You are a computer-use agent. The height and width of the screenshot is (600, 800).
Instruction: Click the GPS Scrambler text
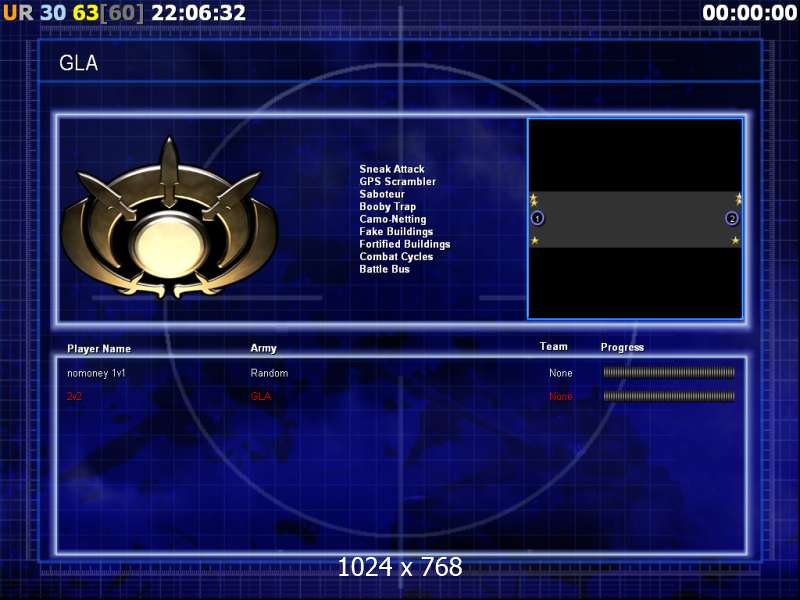(397, 182)
